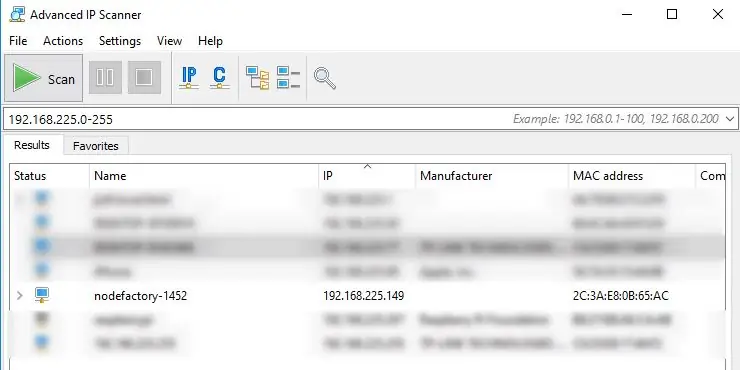Image resolution: width=740 pixels, height=370 pixels.
Task: Sort by the Status column header
Action: tap(50, 176)
